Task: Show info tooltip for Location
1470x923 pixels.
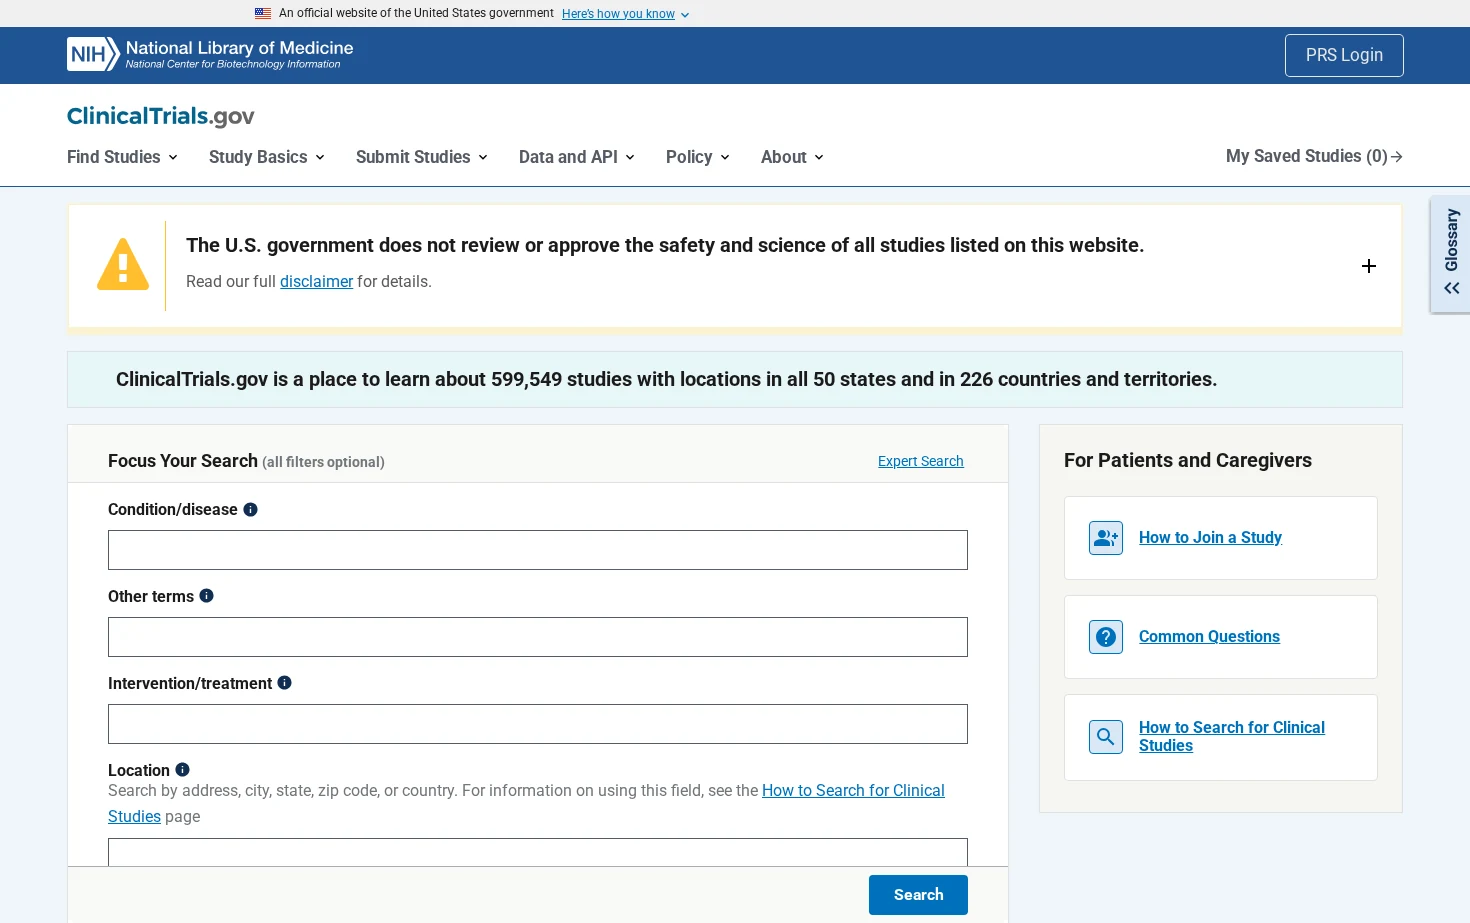Action: (x=182, y=770)
